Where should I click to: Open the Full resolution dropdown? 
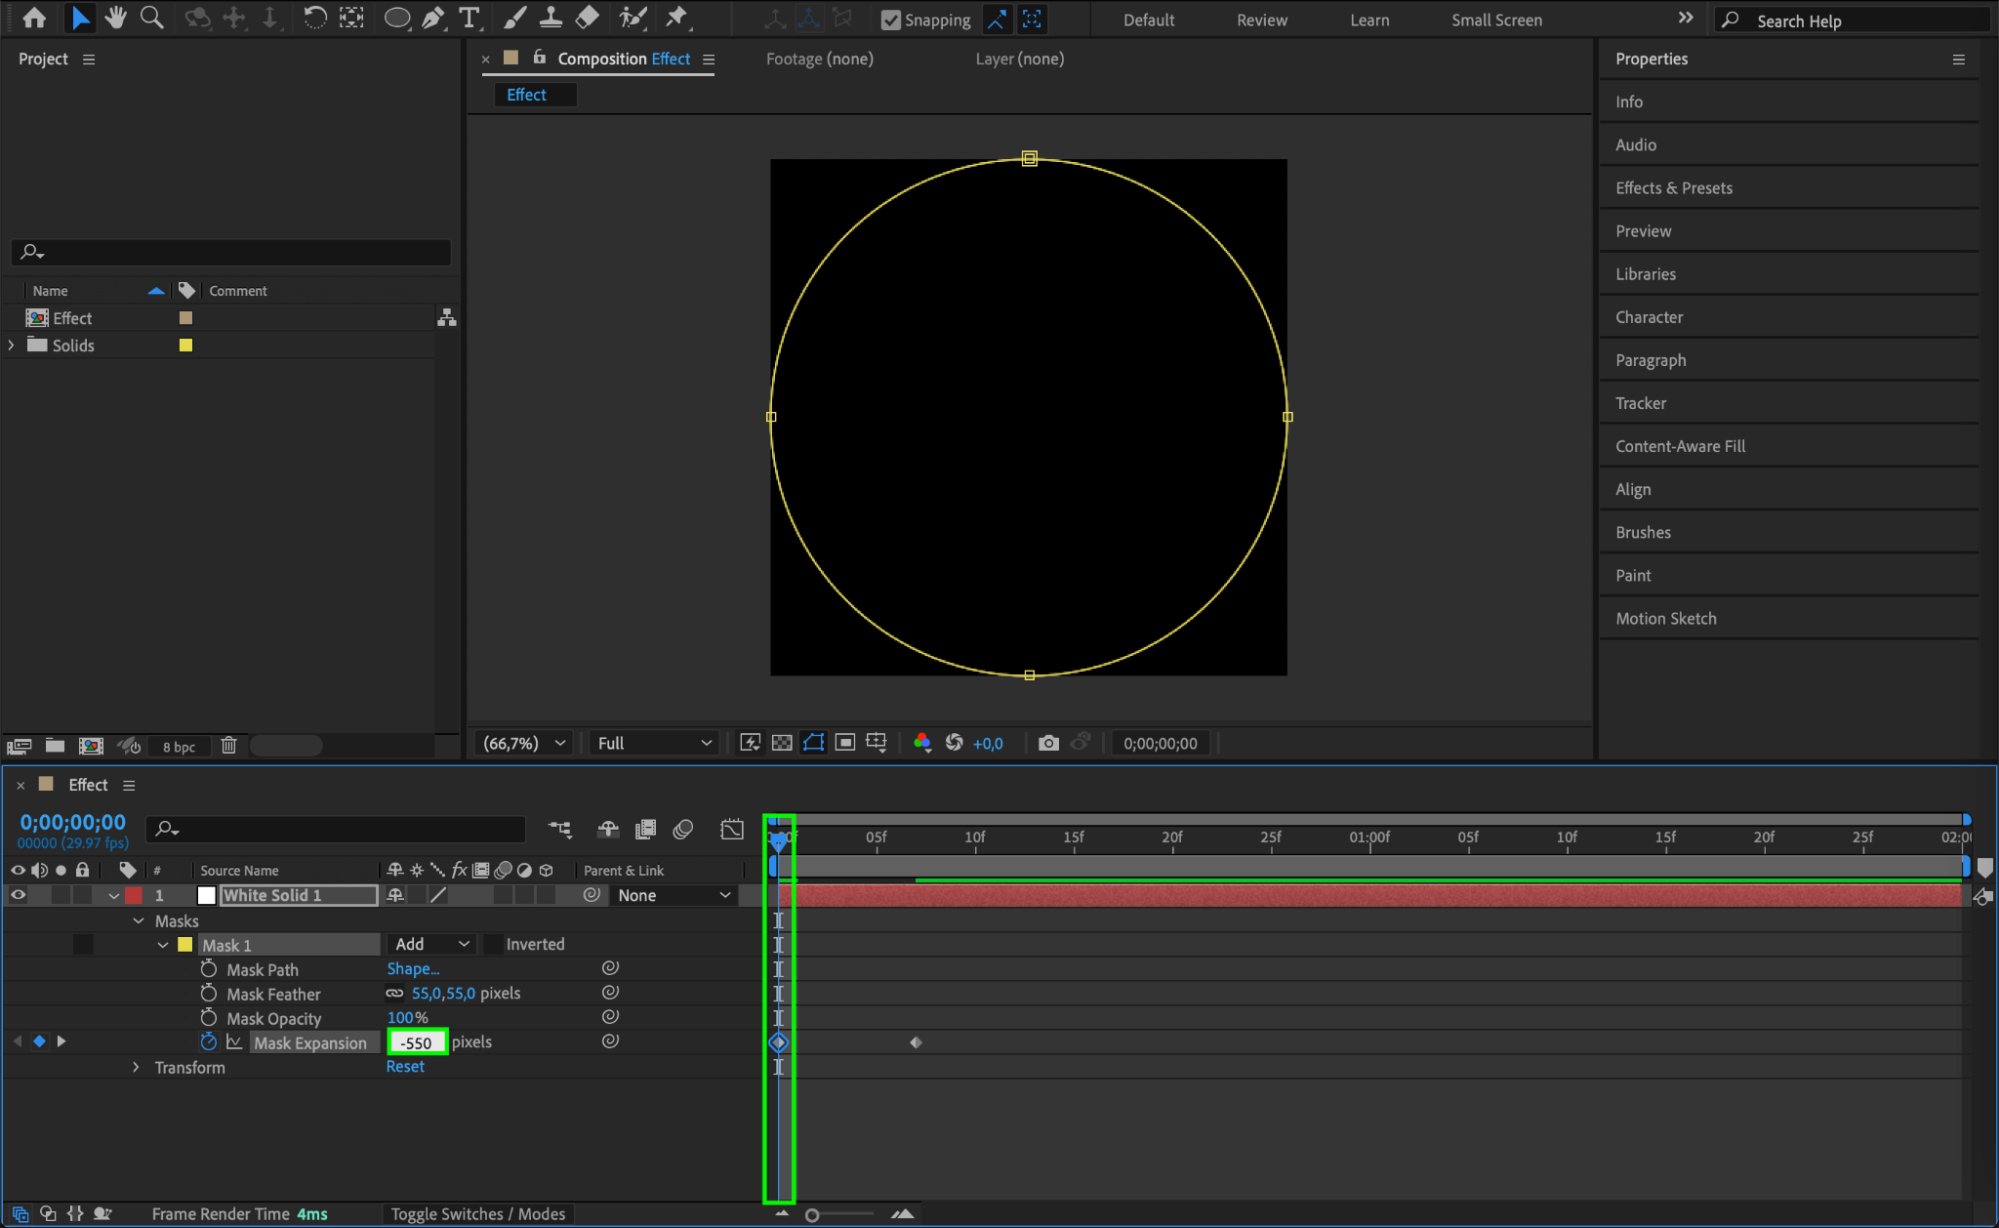tap(654, 743)
